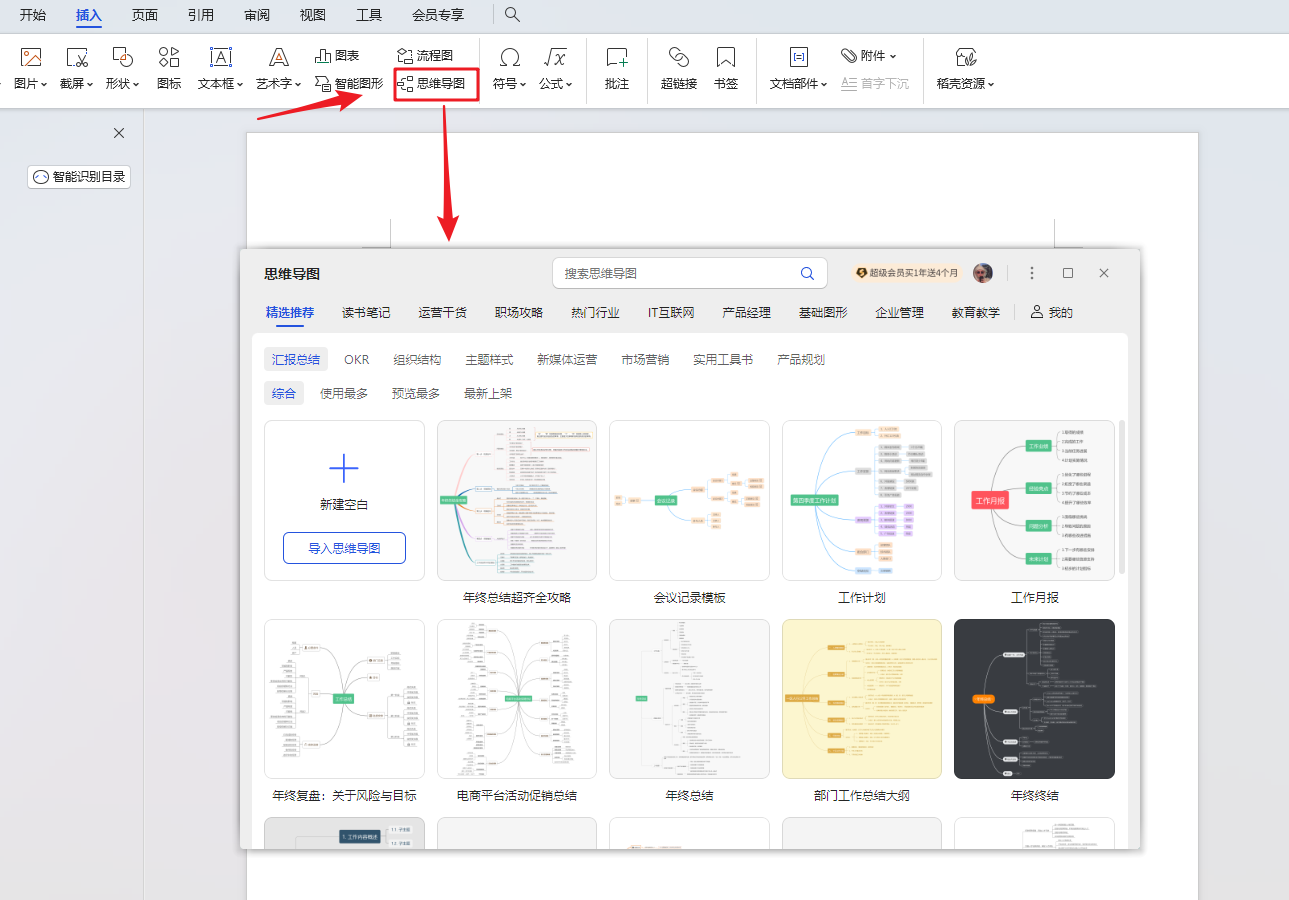The image size is (1289, 900).
Task: Open the 会议记录模板 template thumbnail
Action: (689, 500)
